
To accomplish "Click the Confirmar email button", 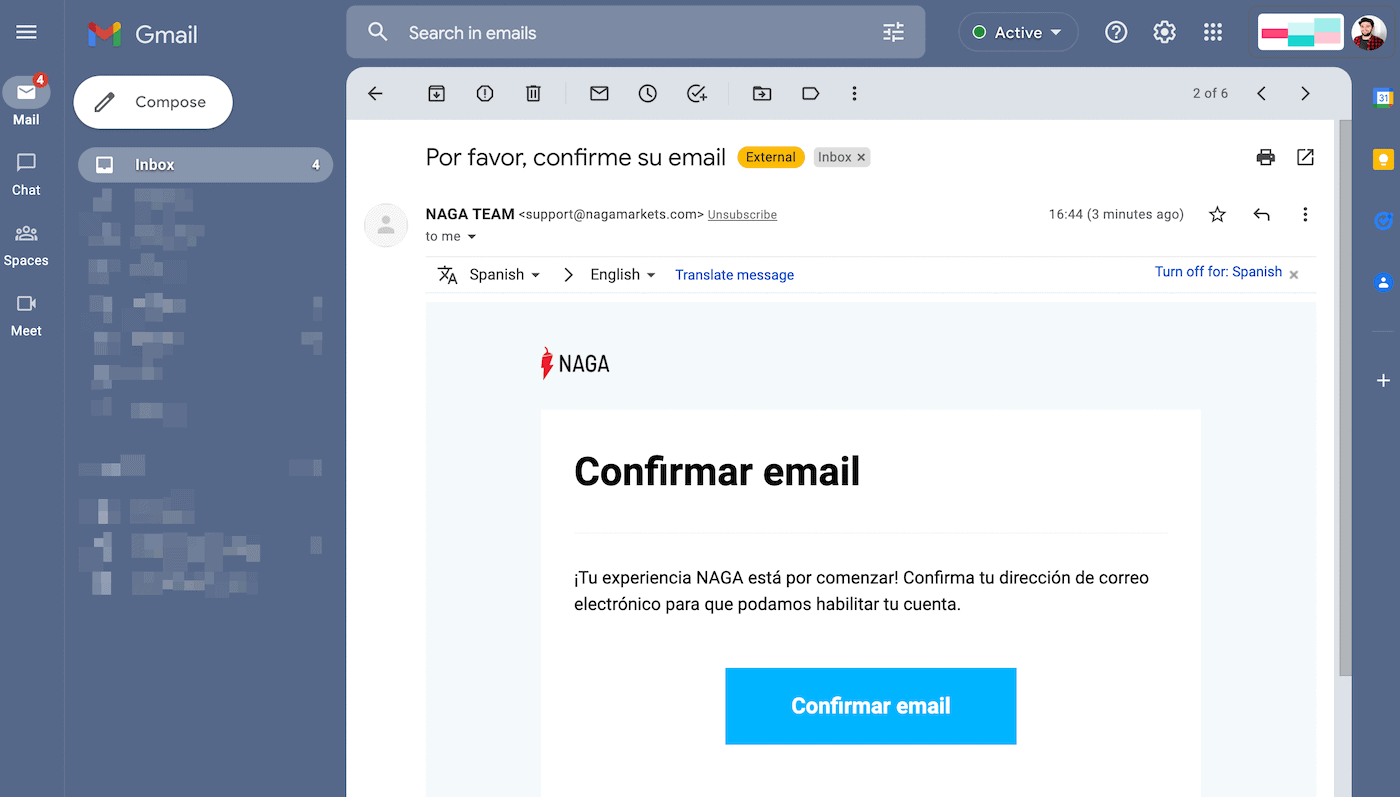I will click(871, 706).
